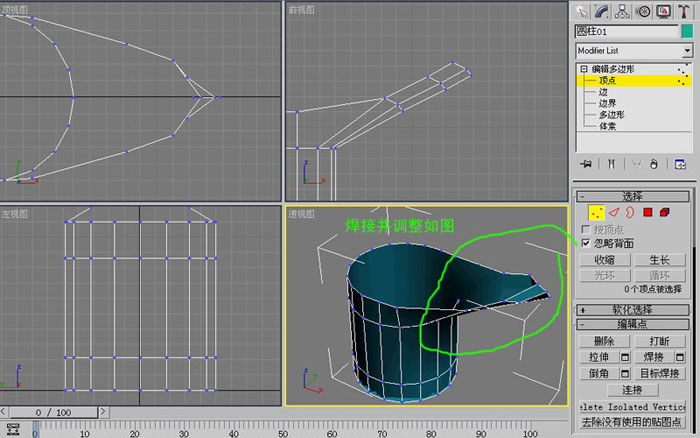Open settings box next to 焊接

[x=680, y=357]
